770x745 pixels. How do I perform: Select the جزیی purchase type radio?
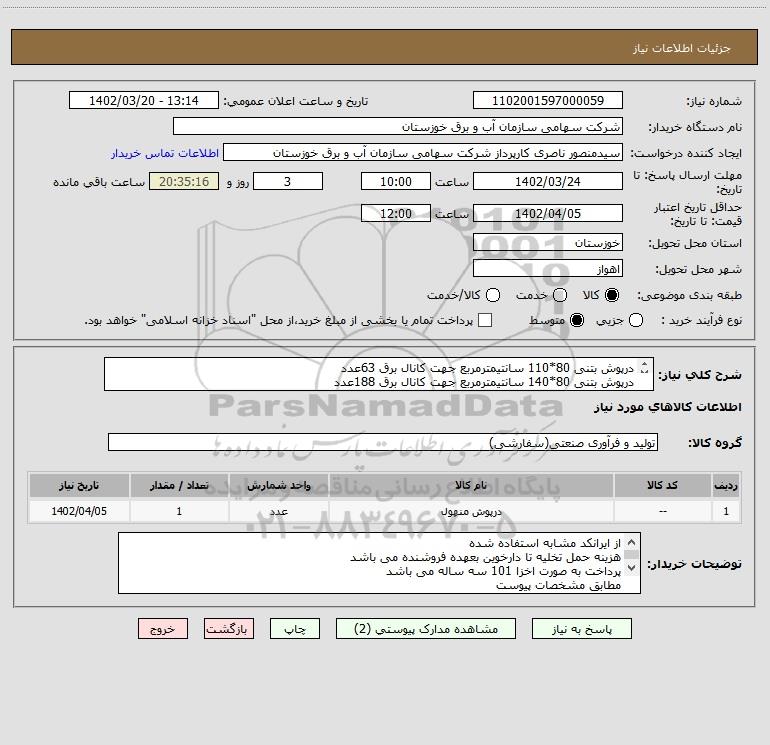pos(635,320)
